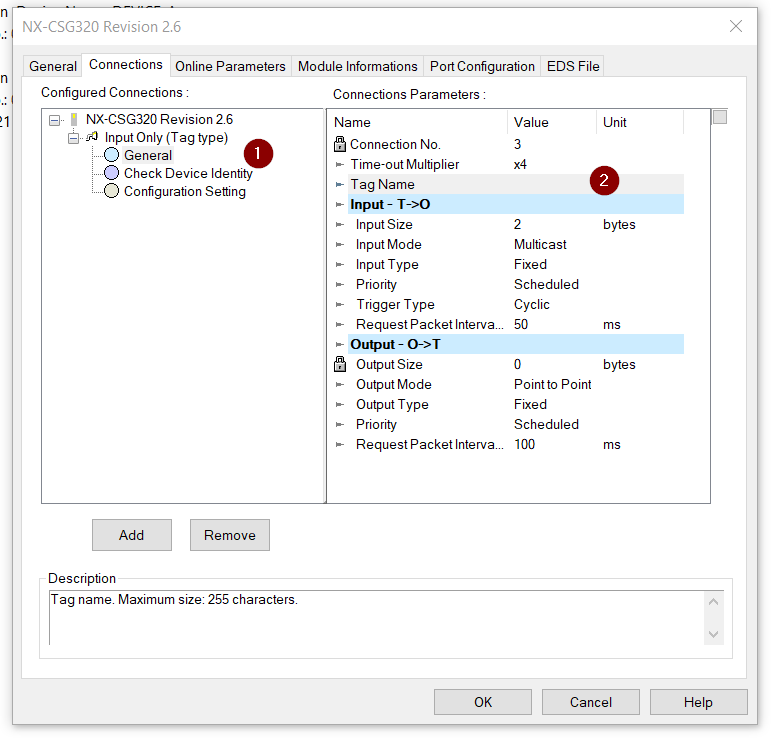Switch to the General tab

tap(52, 66)
